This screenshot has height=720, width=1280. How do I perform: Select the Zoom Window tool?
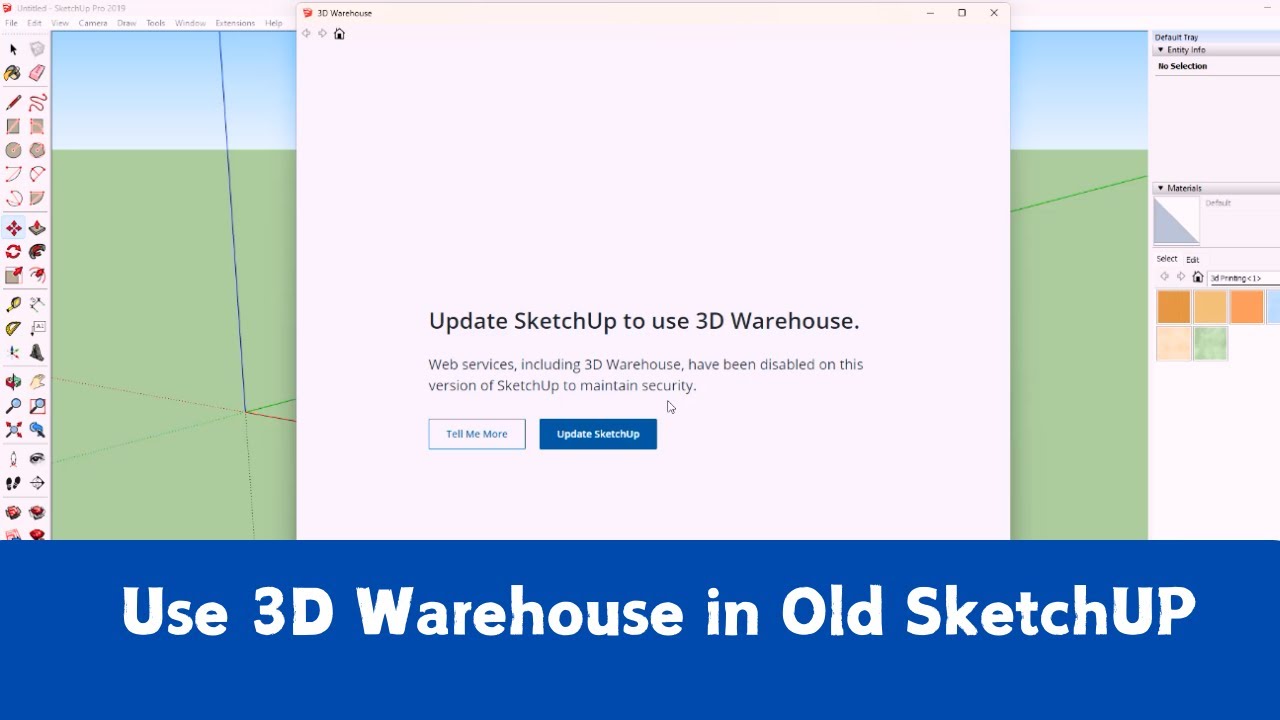coord(37,406)
